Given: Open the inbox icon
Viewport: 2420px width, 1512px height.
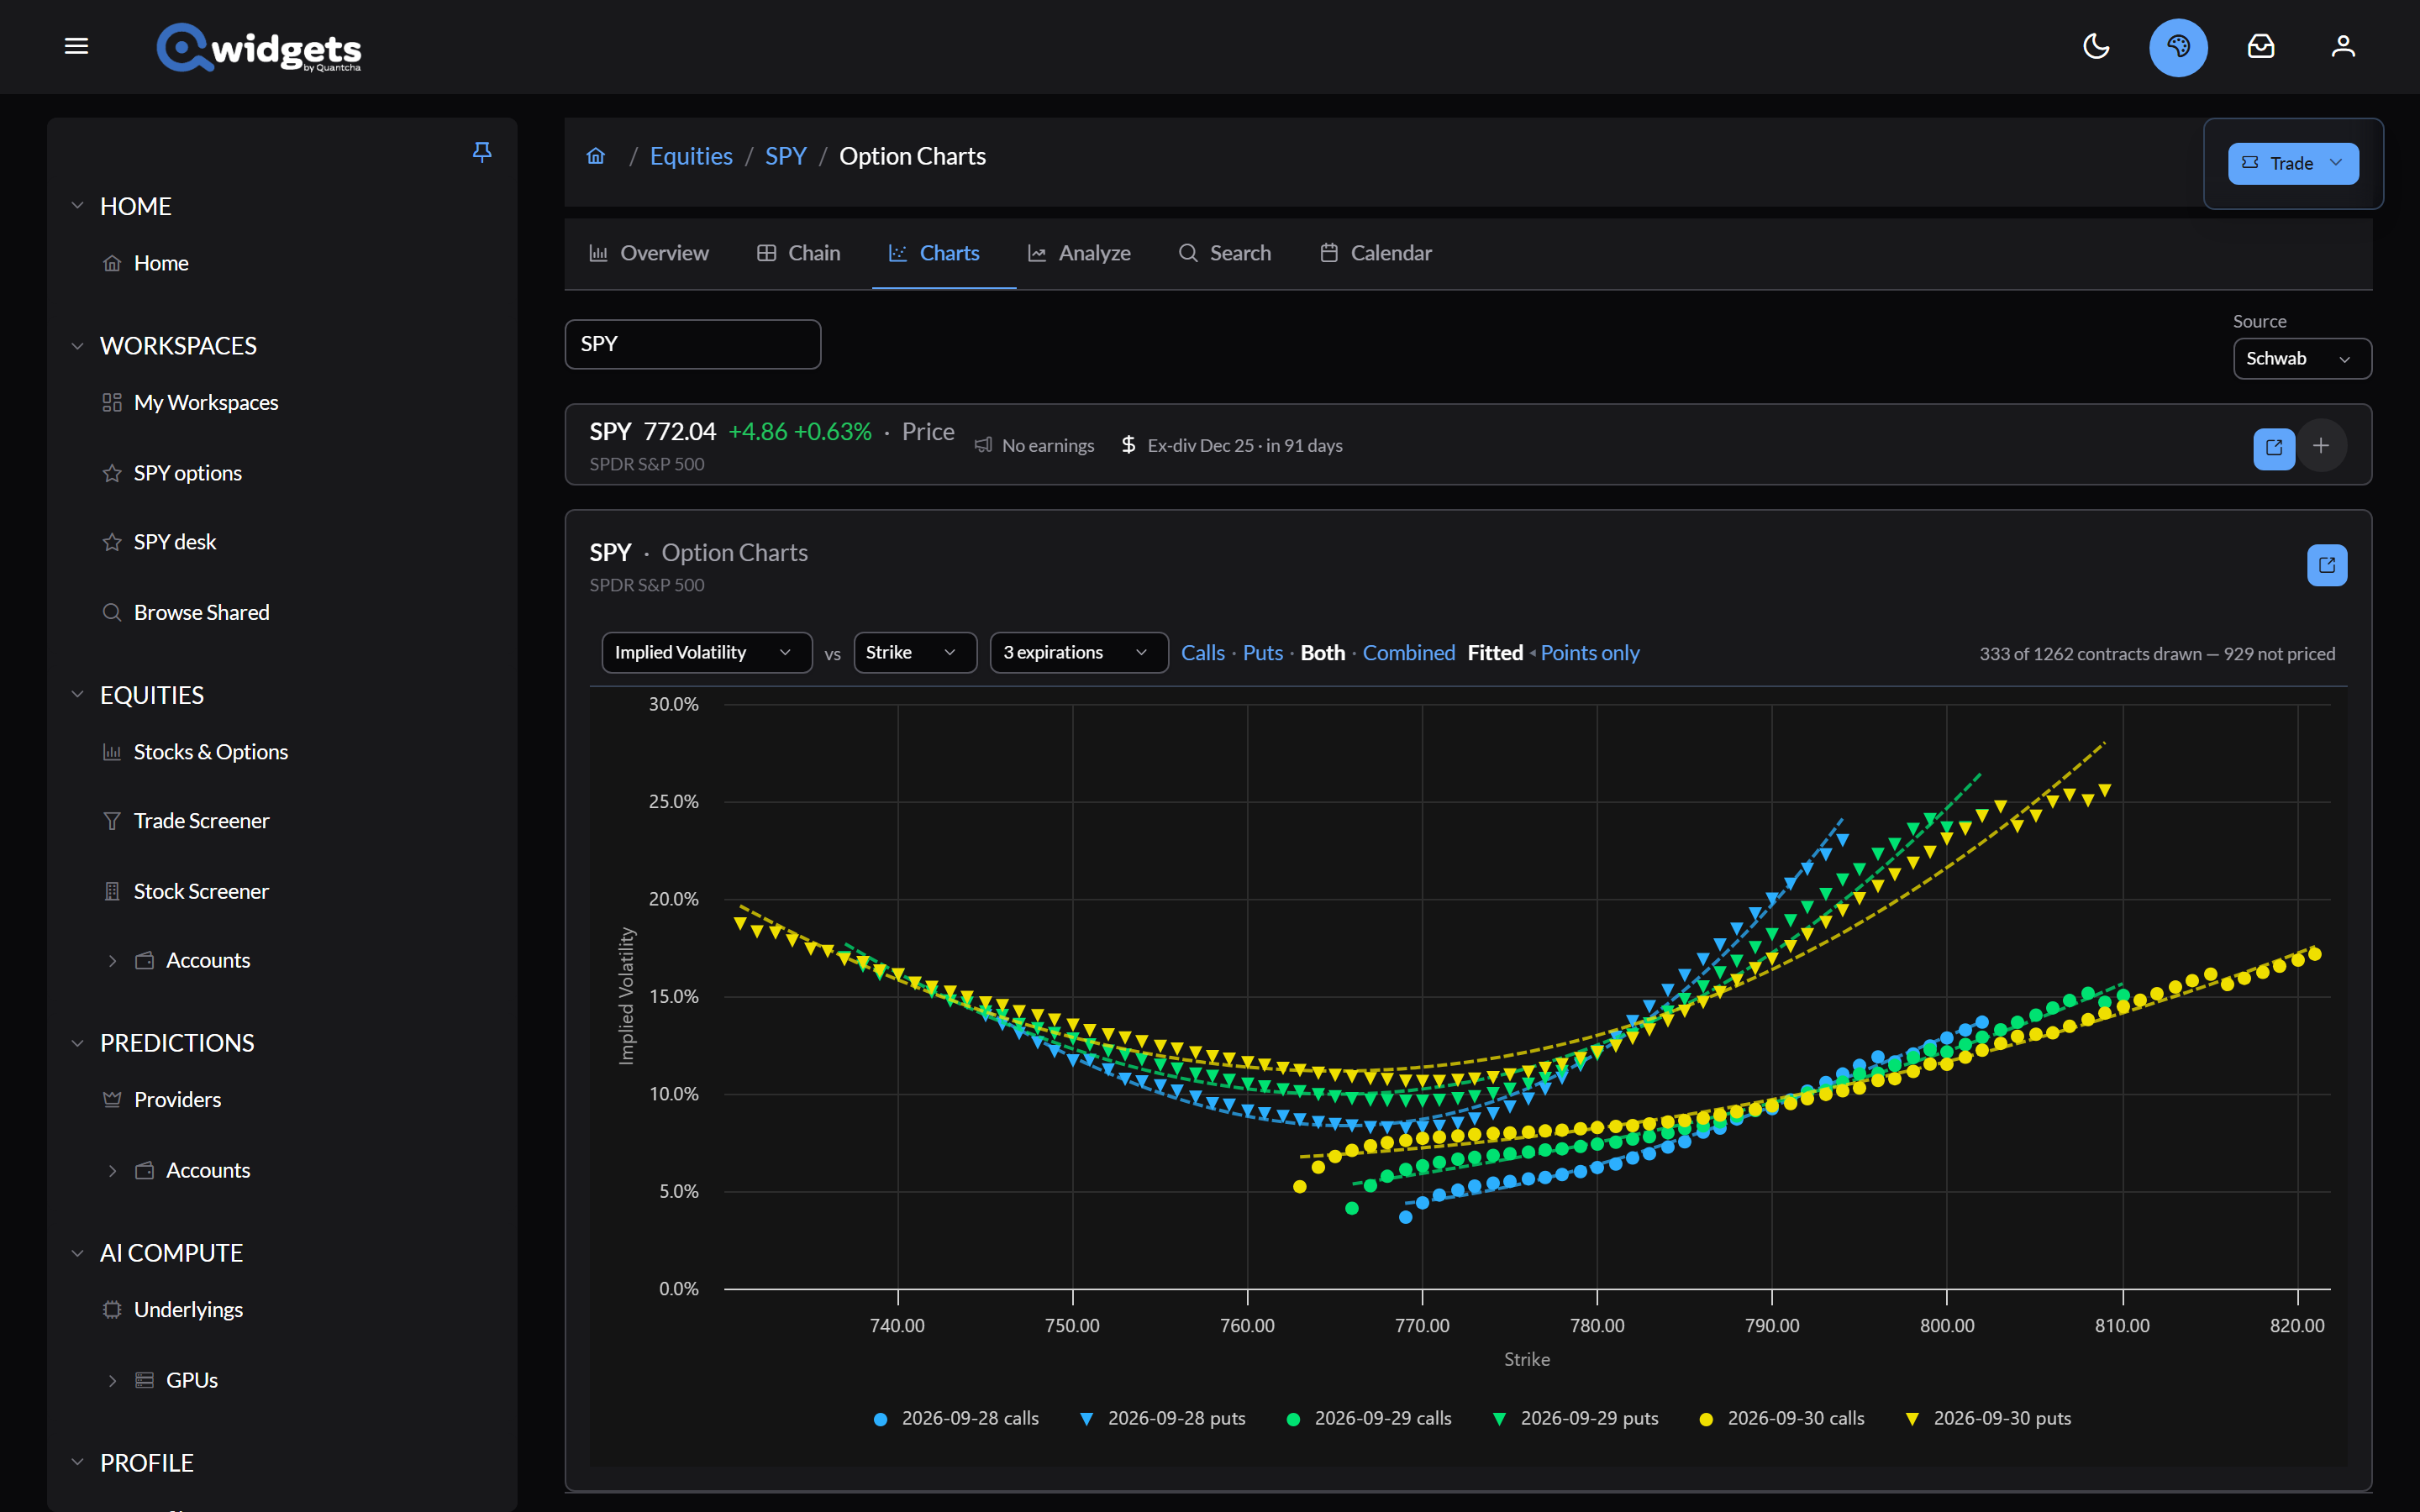Looking at the screenshot, I should coord(2260,46).
